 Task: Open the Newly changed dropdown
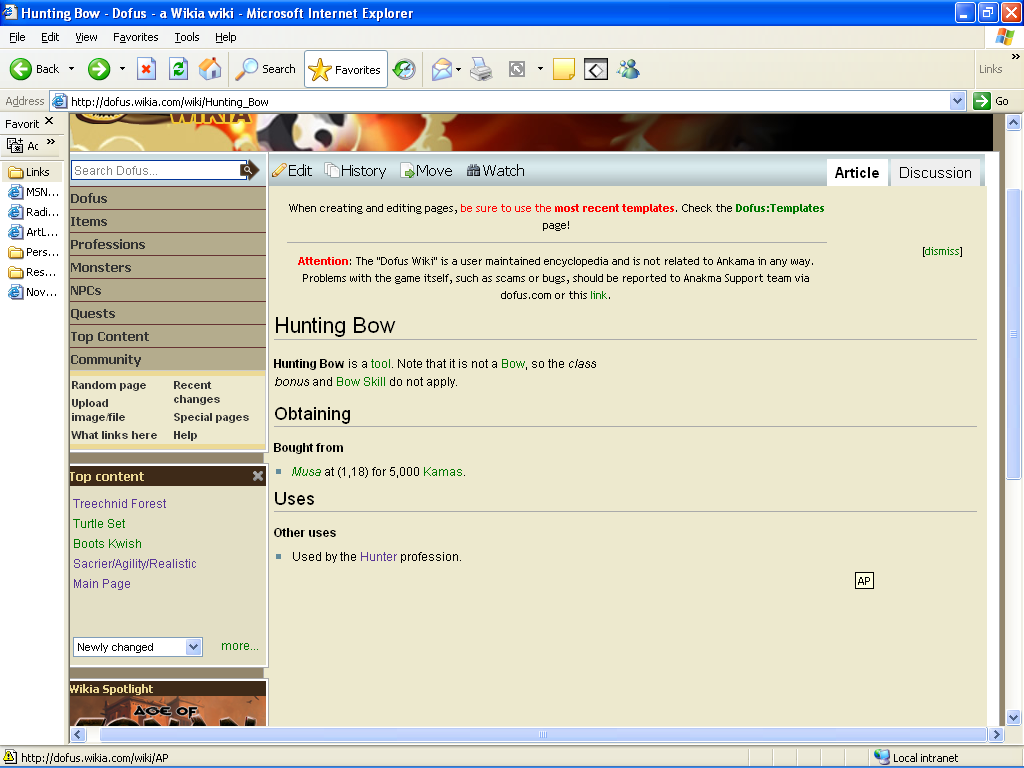193,647
